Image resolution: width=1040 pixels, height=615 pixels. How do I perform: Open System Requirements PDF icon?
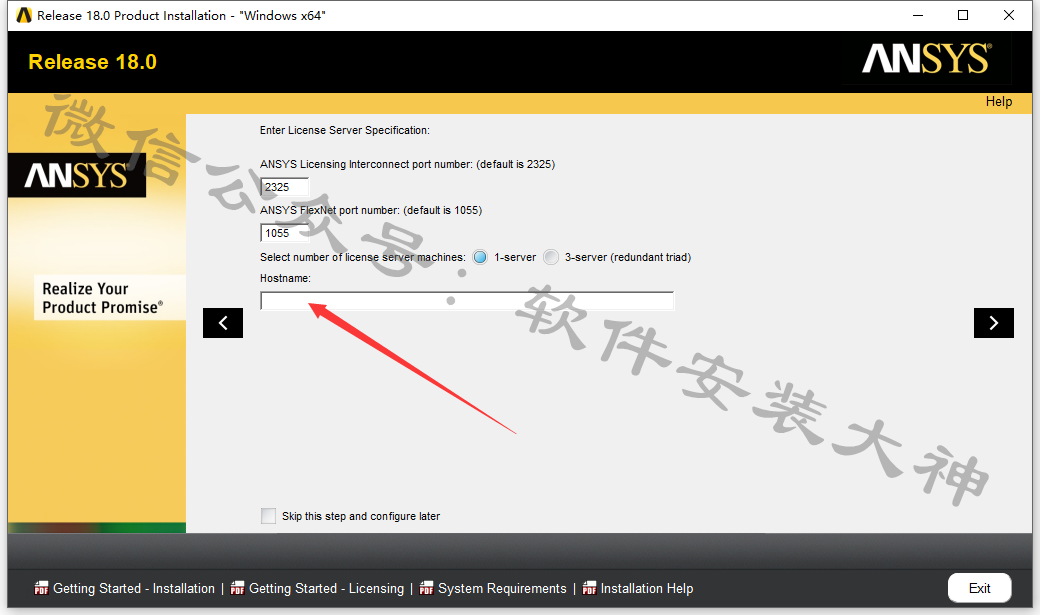click(x=426, y=588)
